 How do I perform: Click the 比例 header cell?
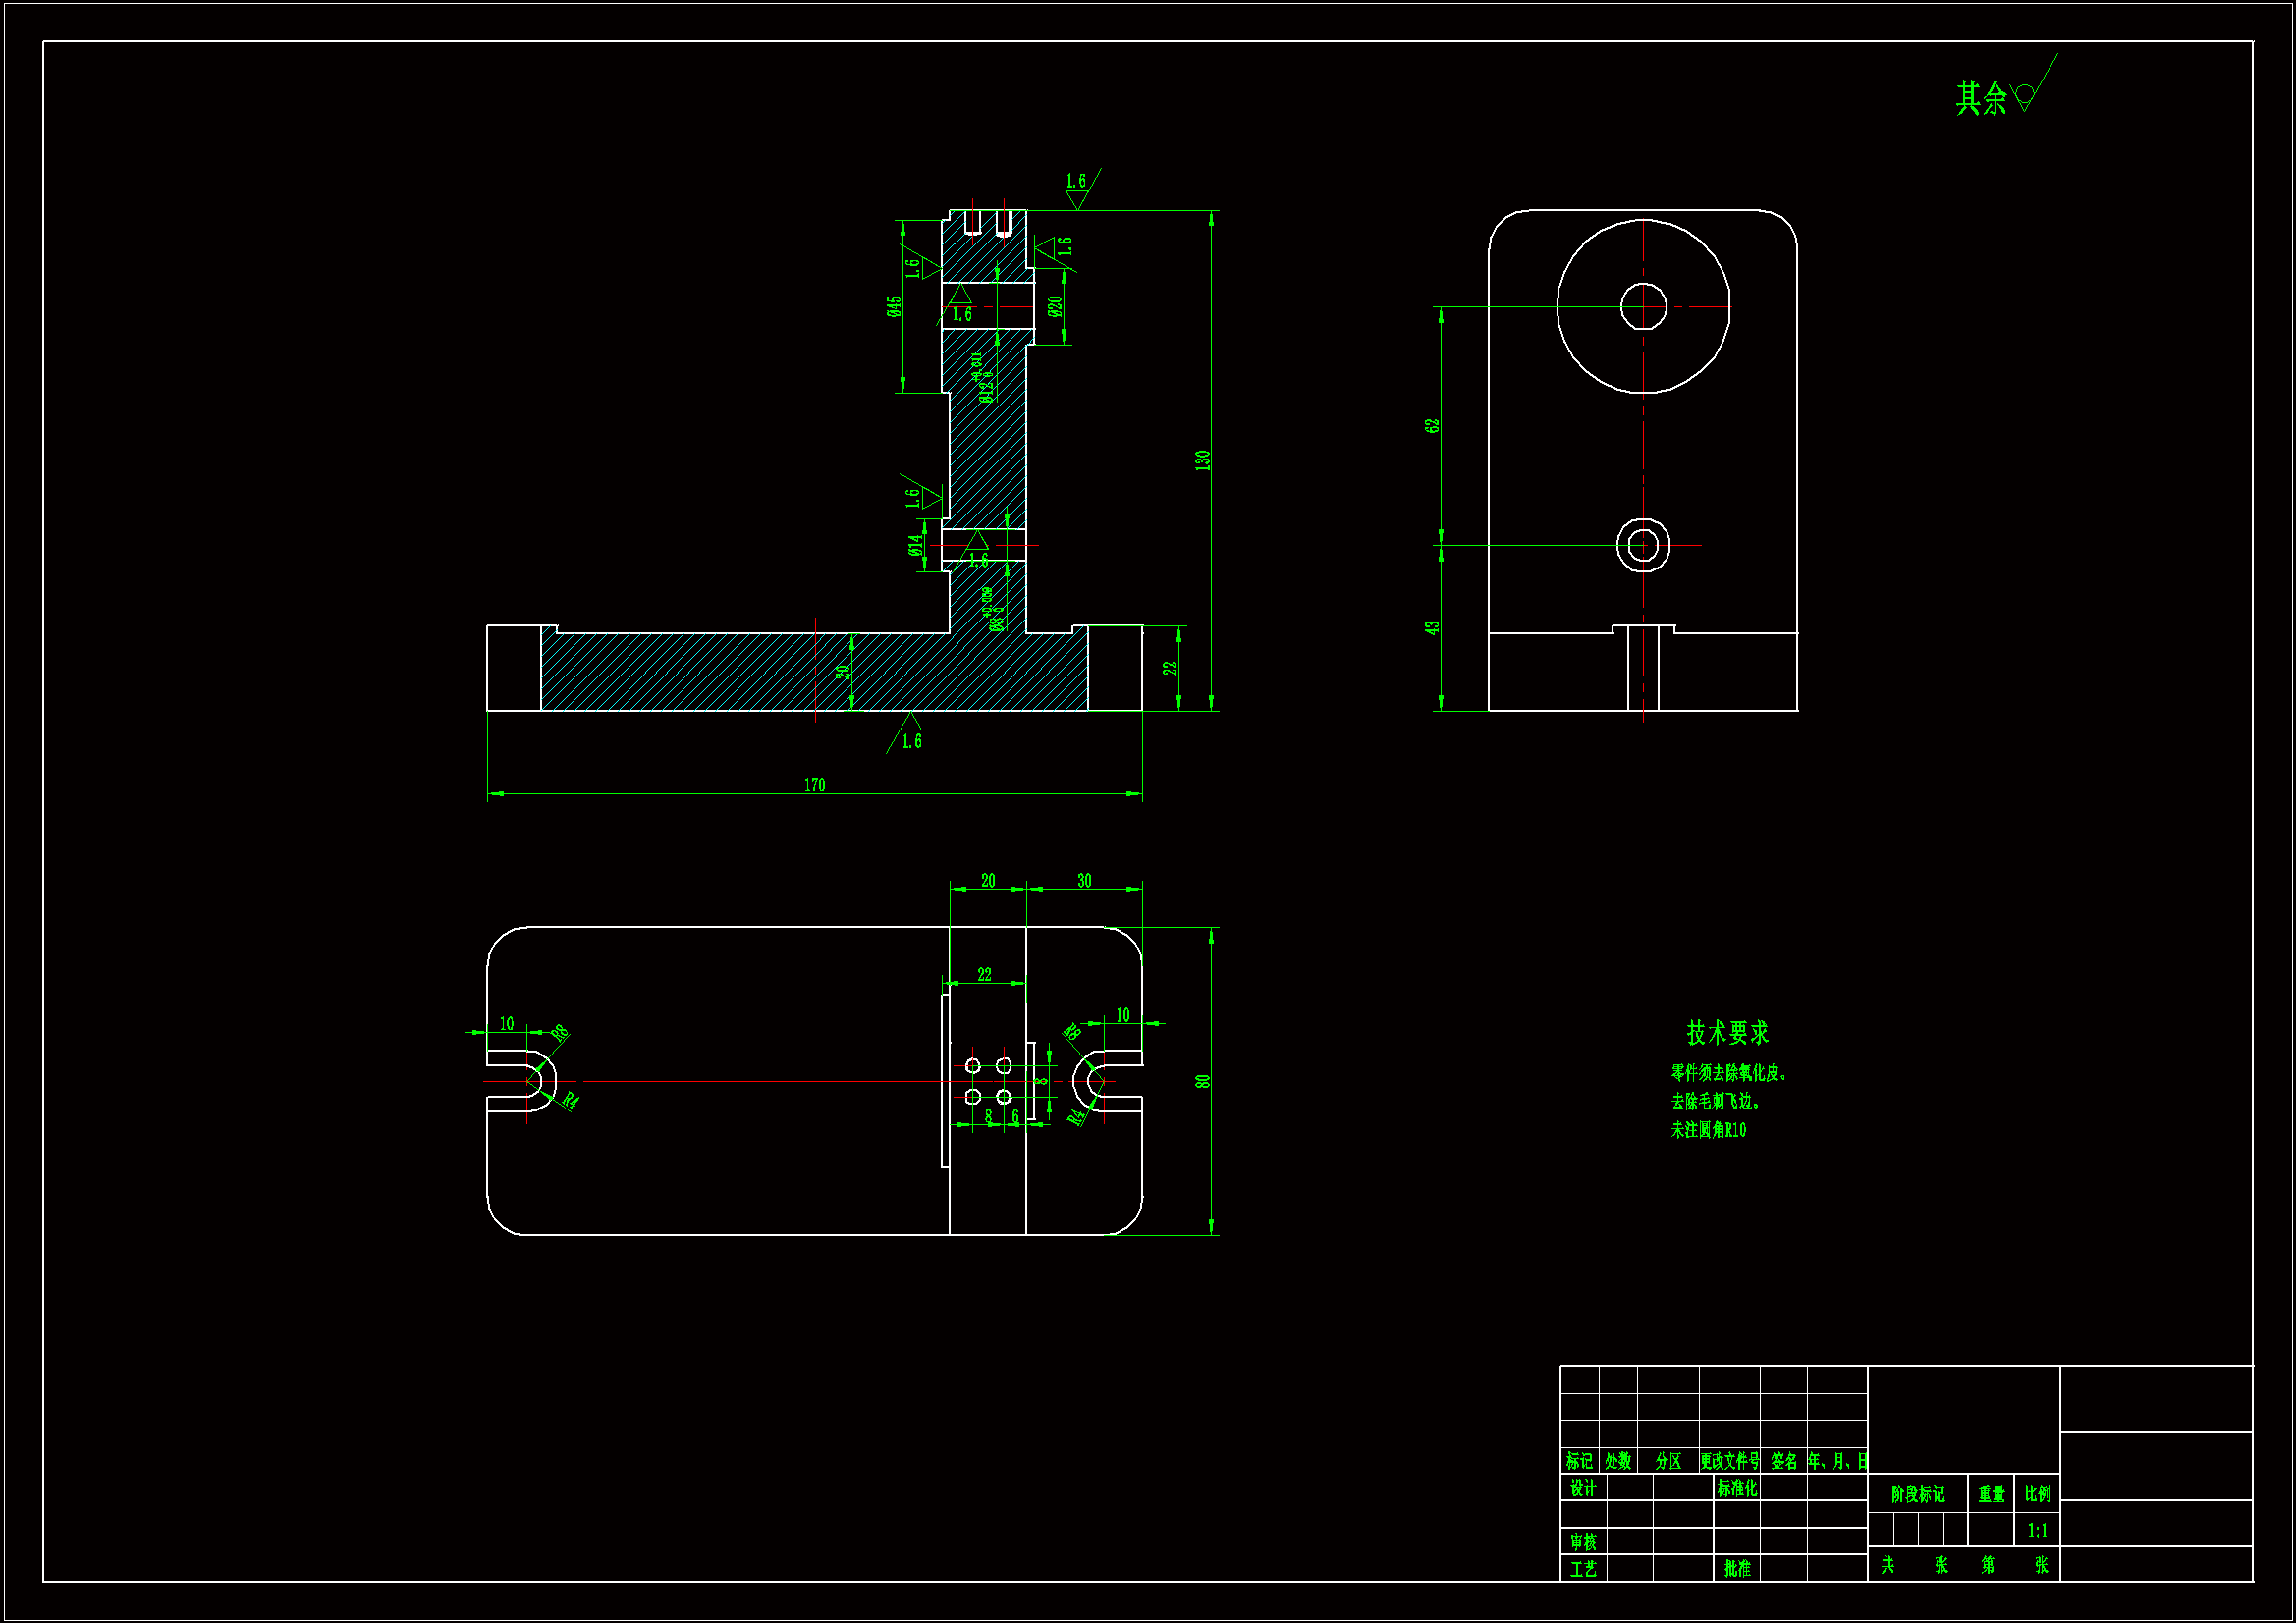2037,1494
